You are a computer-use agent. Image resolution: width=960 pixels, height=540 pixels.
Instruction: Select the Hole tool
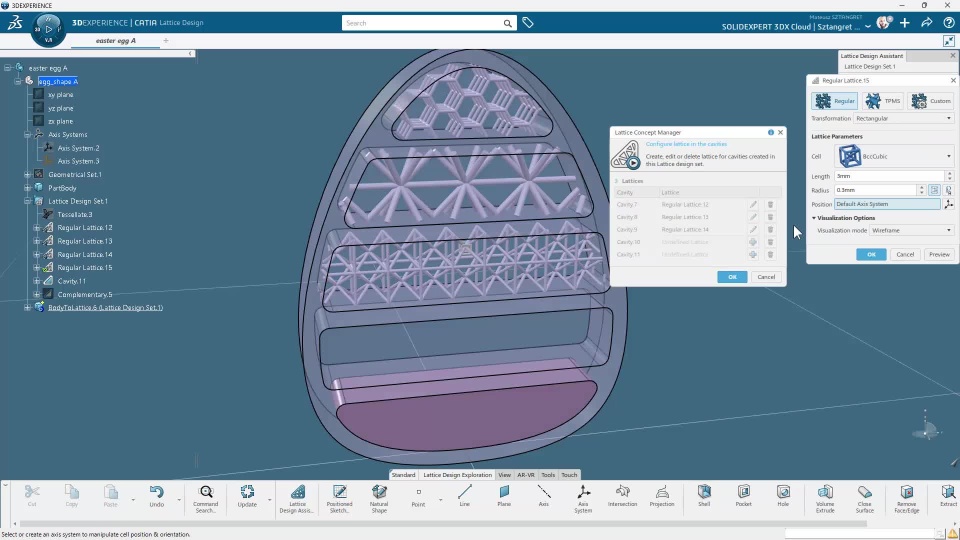783,496
